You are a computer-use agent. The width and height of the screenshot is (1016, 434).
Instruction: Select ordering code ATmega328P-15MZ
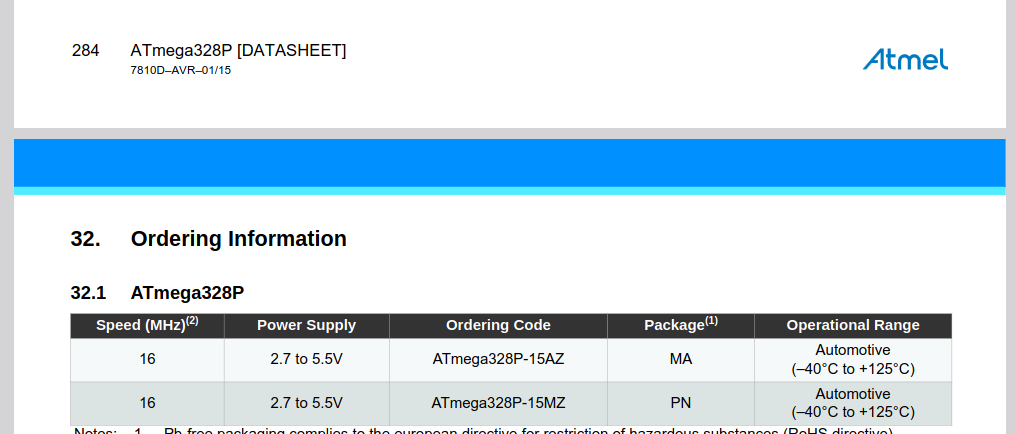click(x=498, y=403)
